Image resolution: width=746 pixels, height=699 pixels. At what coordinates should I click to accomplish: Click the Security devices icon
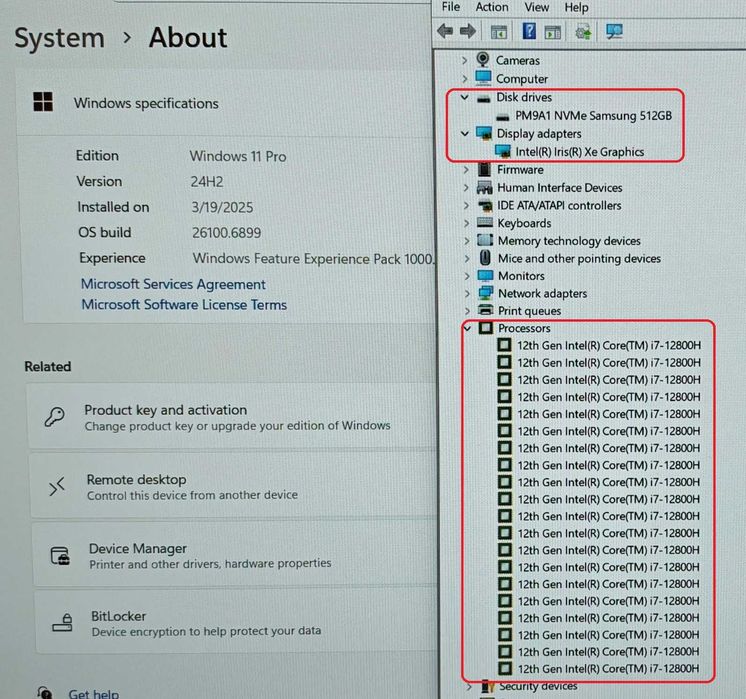(x=488, y=687)
